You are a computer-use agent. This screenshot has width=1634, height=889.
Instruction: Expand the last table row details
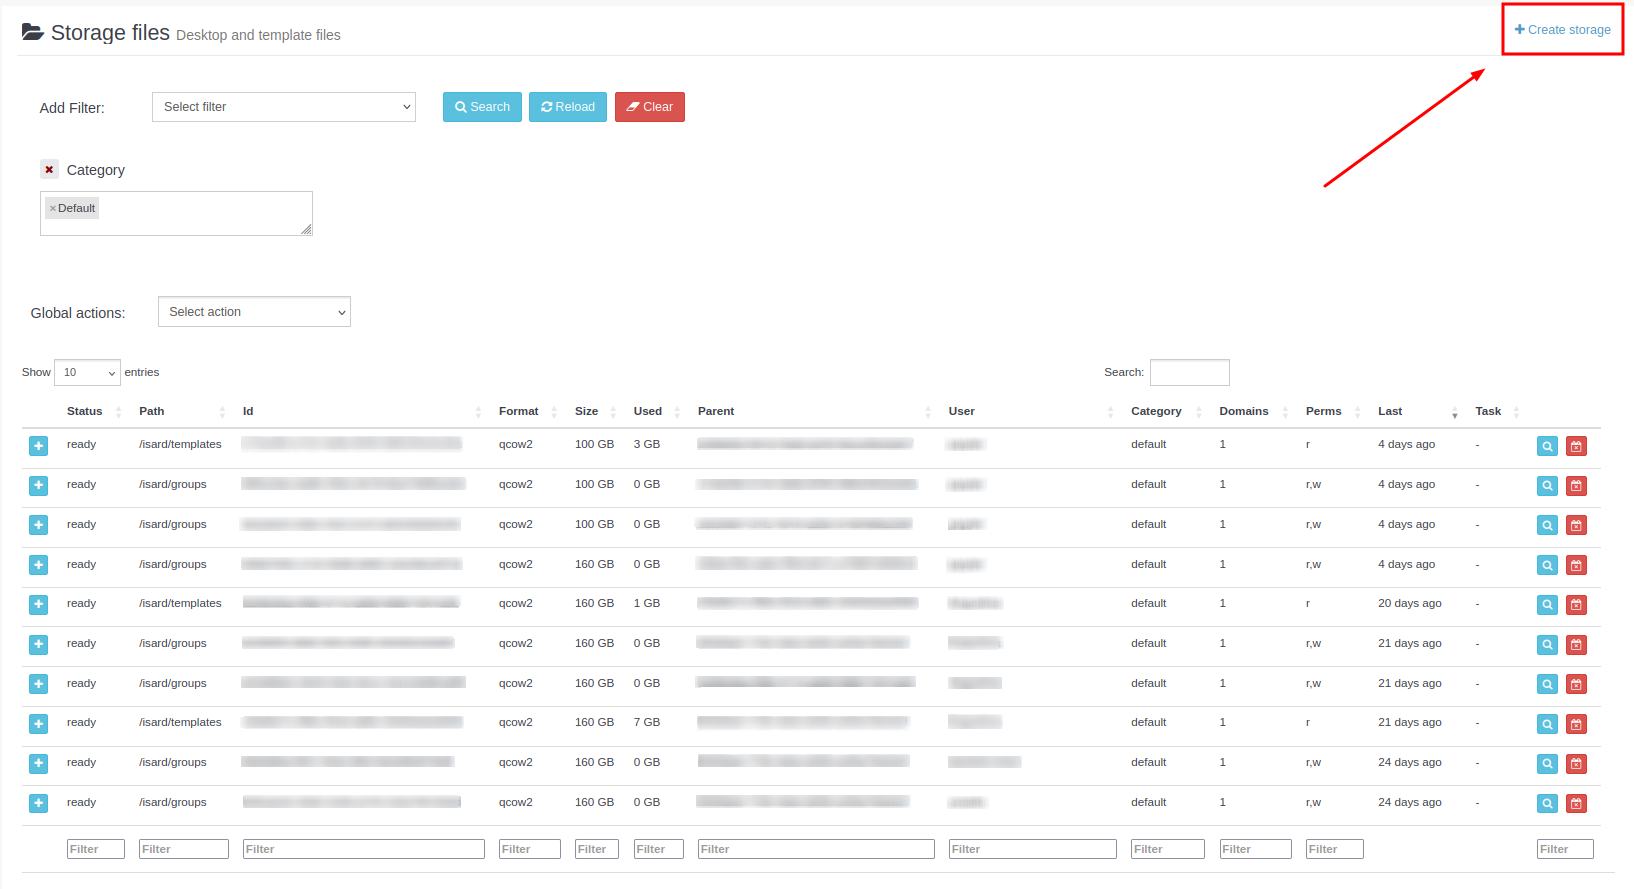pos(38,804)
